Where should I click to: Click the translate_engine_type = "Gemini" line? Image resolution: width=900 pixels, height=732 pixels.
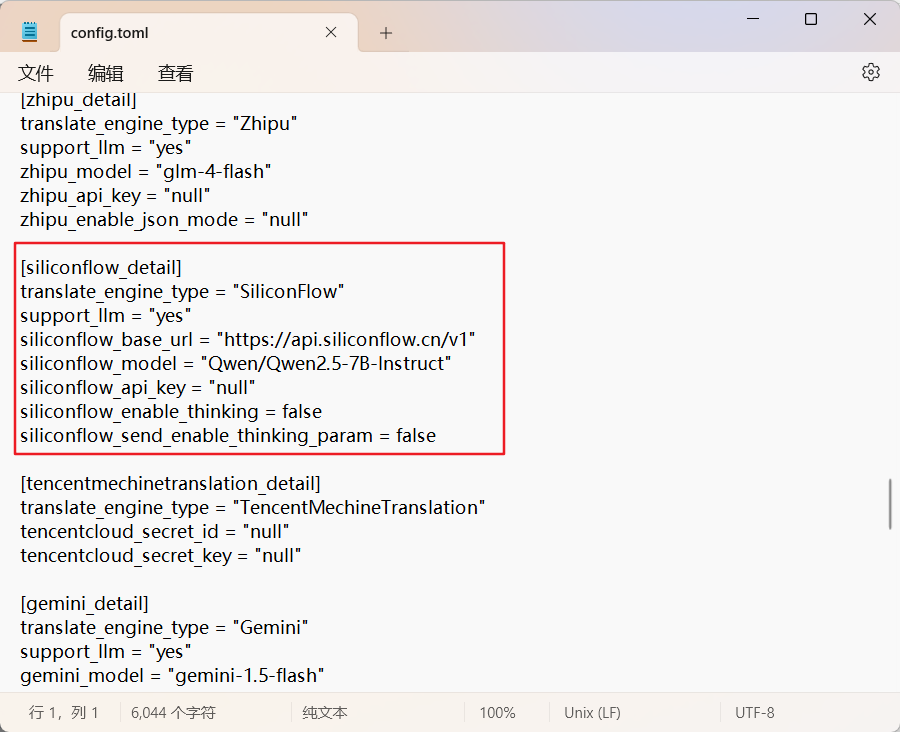pyautogui.click(x=164, y=628)
